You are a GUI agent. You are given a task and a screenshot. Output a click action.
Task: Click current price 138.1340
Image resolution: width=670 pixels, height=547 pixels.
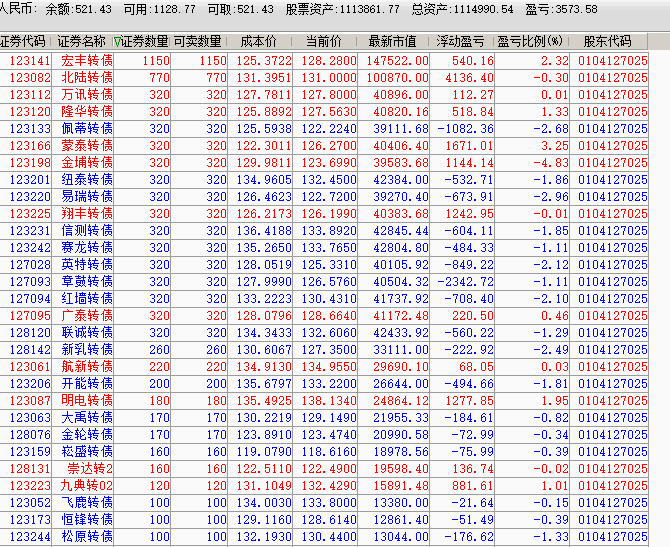[x=329, y=400]
